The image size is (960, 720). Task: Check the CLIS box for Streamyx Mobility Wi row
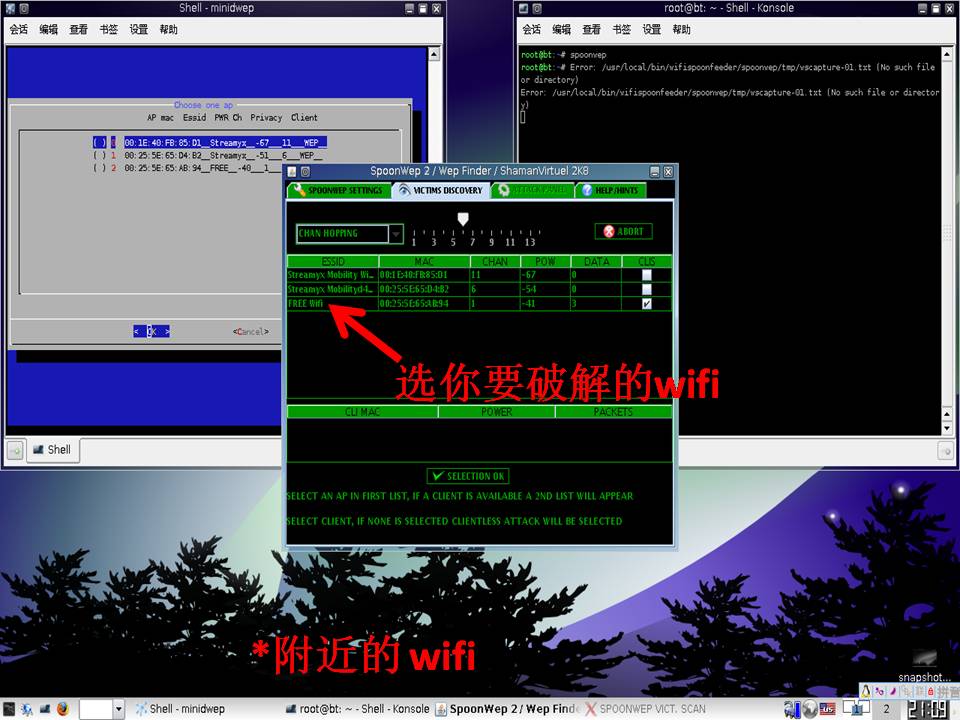coord(647,275)
